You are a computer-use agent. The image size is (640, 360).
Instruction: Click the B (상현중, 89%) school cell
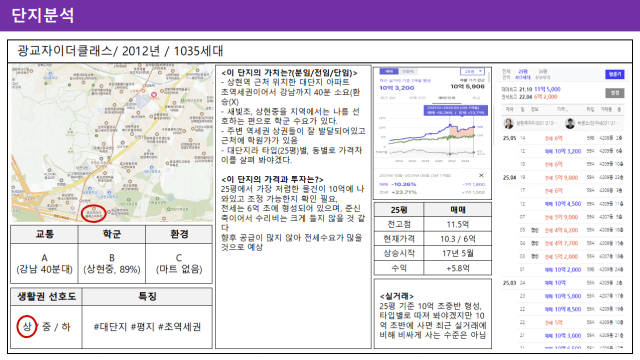point(112,263)
